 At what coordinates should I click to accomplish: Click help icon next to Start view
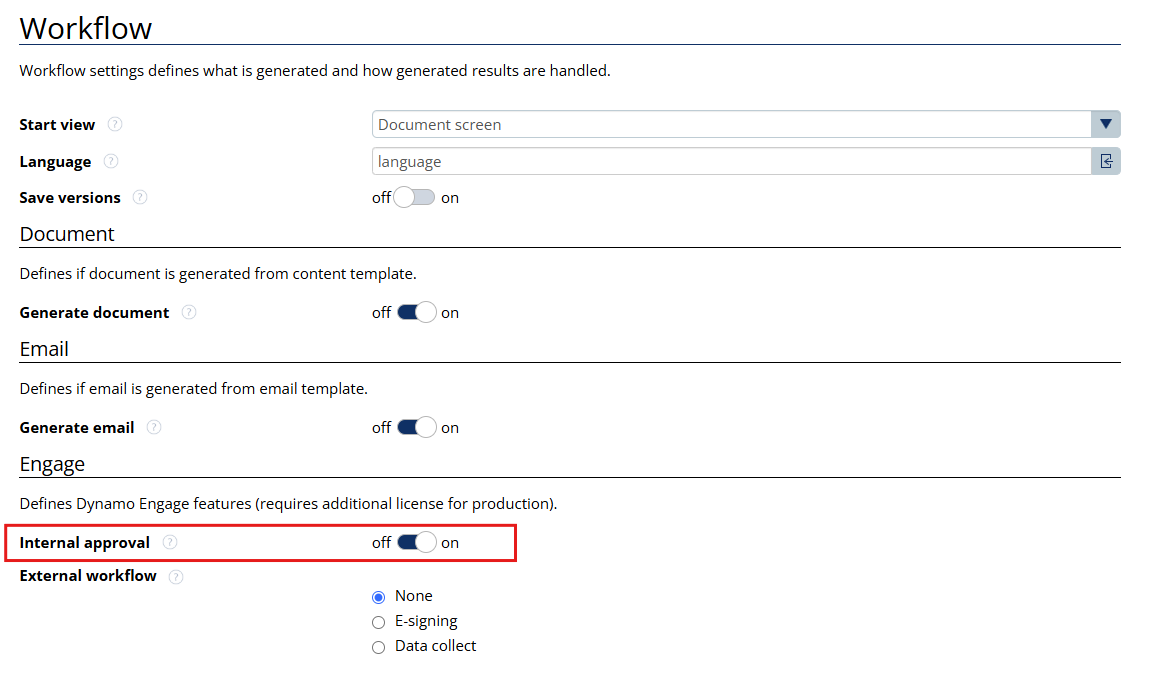click(x=115, y=125)
